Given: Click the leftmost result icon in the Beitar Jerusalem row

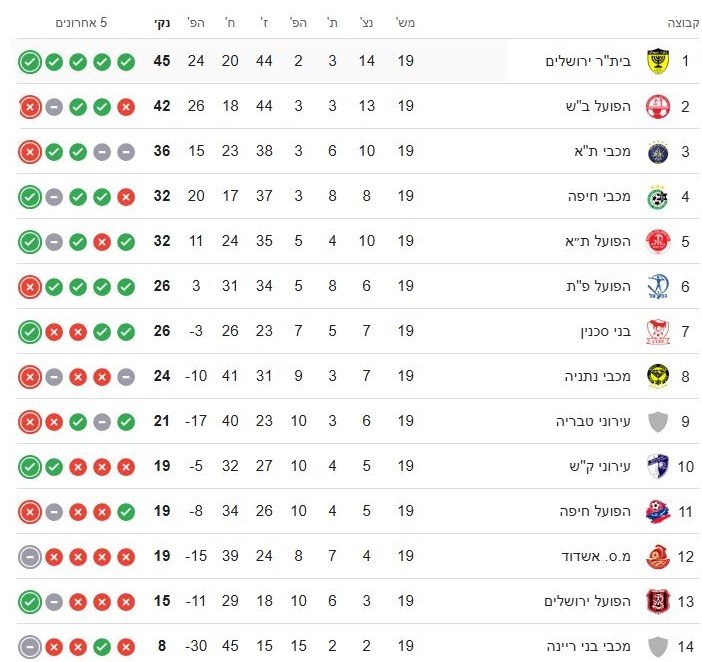Looking at the screenshot, I should pos(29,62).
